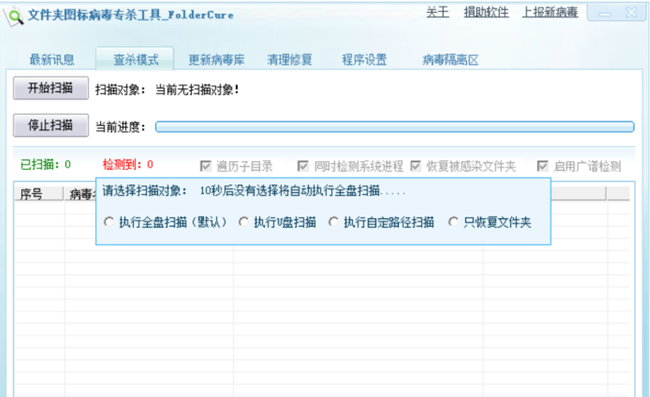Select 只恢复文件夹 radio option
Viewport: 650px width, 397px height.
tap(454, 222)
